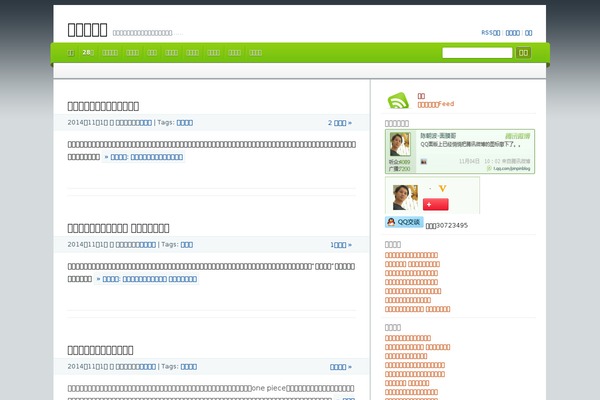Open the read-more link below the second post excerpt
This screenshot has height=400, width=600.
coord(147,279)
